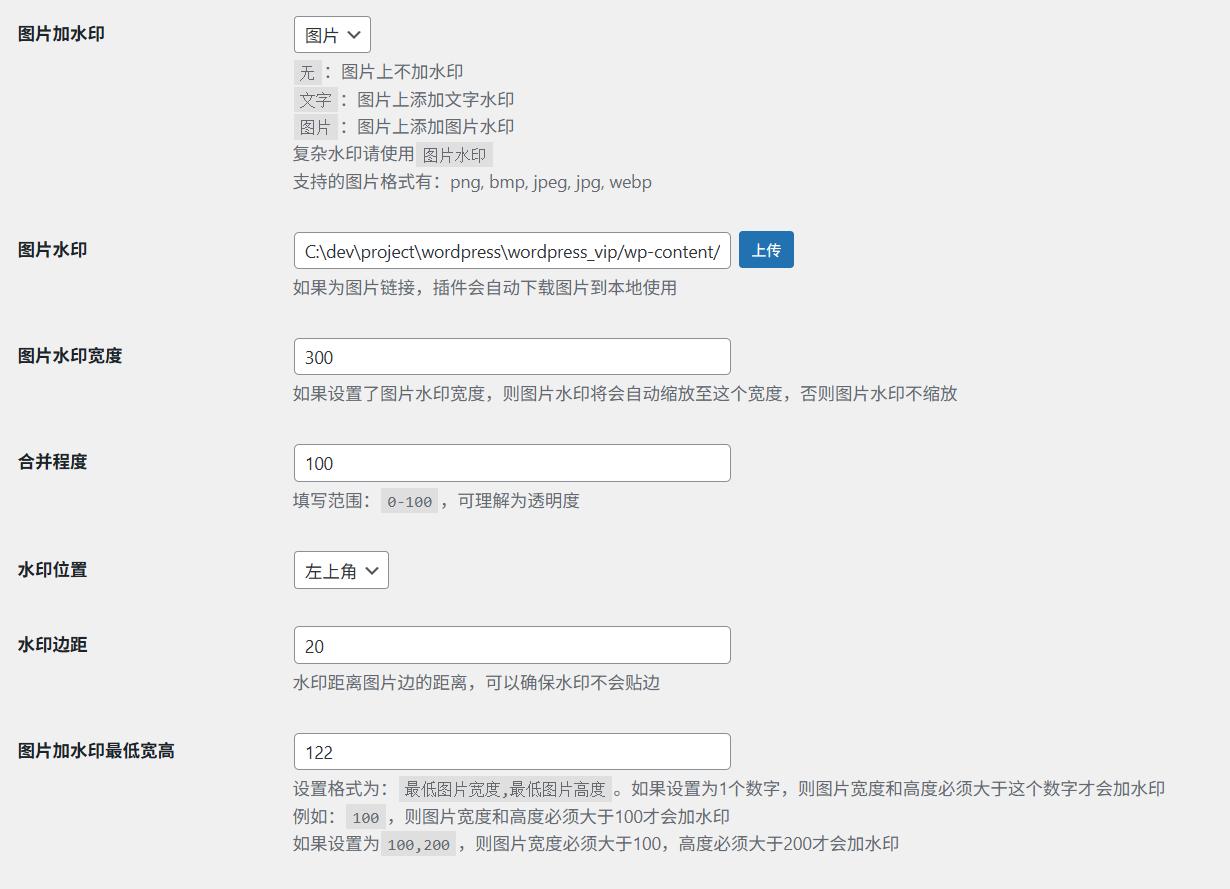Click the 图片水印宽度 field containing 300
1230x889 pixels.
click(x=512, y=357)
